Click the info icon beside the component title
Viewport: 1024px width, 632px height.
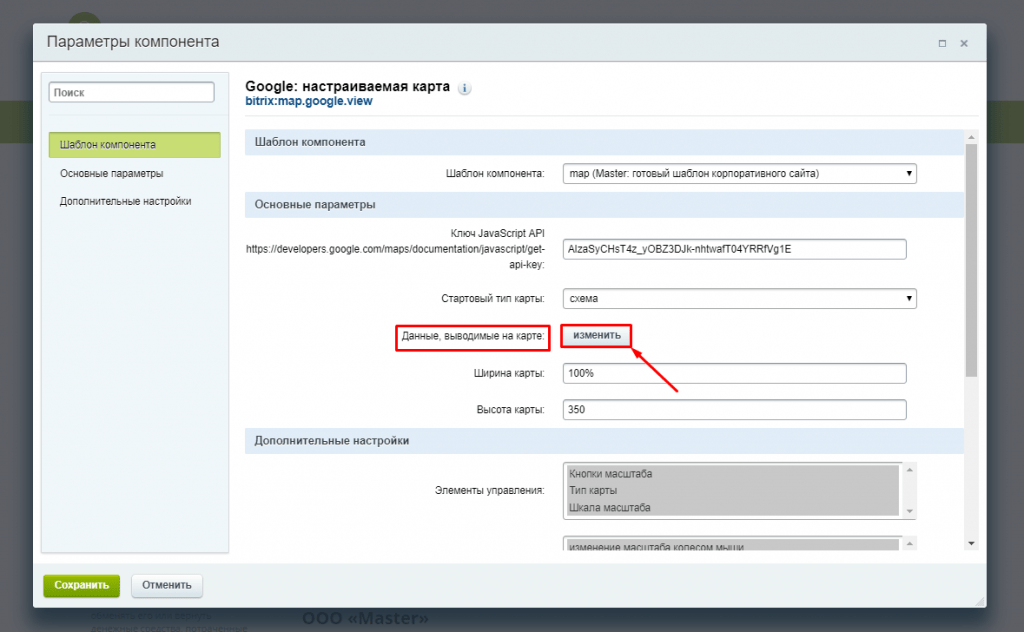465,88
